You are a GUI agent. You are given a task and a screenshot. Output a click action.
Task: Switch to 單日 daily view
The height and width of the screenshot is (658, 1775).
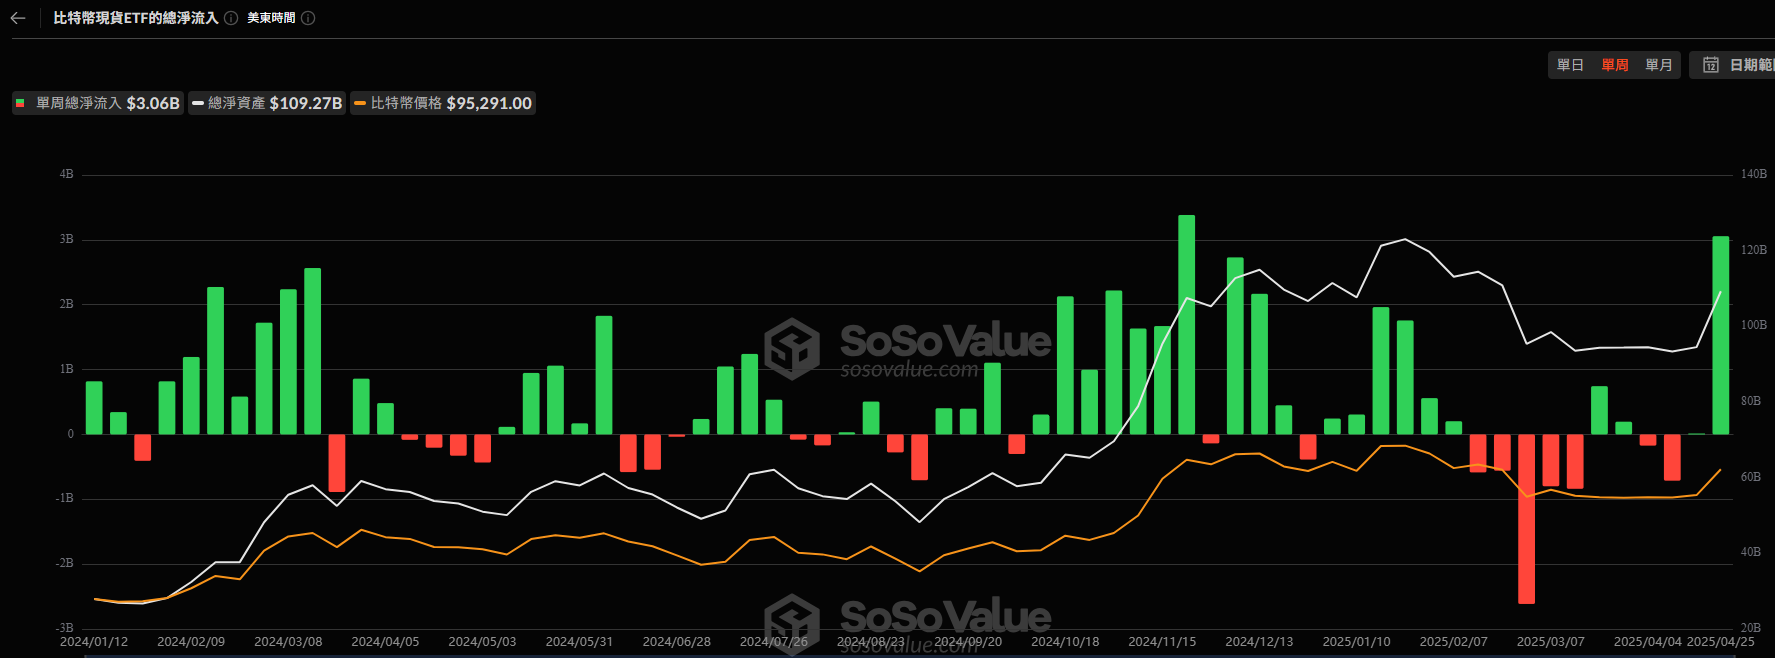coord(1570,65)
